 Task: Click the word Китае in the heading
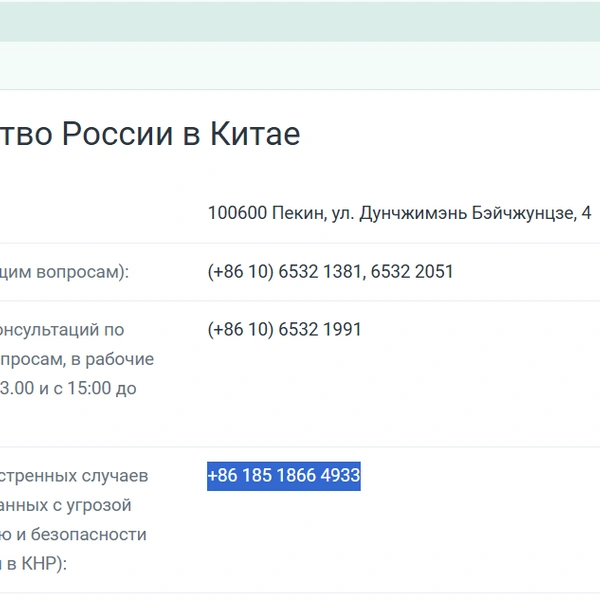pyautogui.click(x=255, y=134)
